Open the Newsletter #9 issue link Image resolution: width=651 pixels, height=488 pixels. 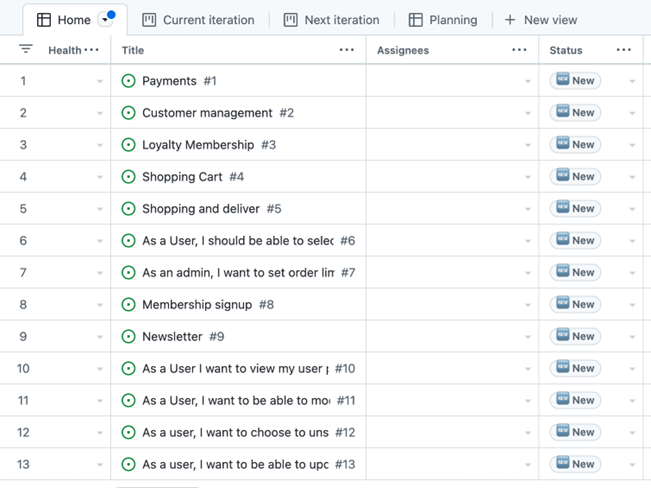[183, 336]
